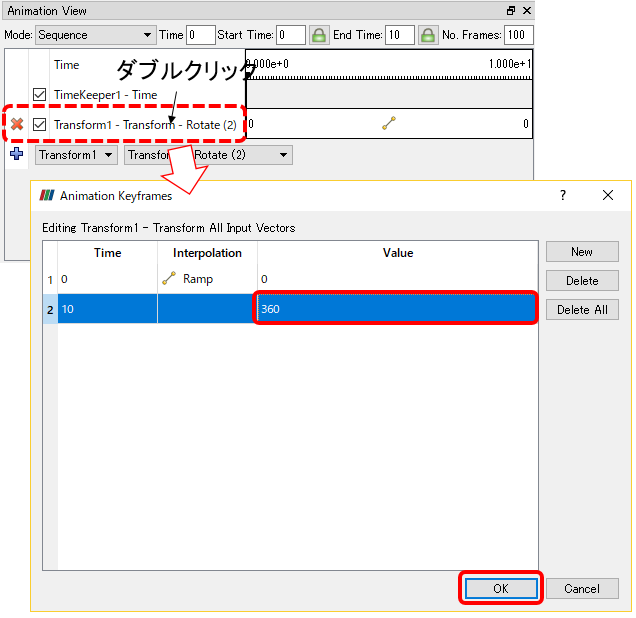The image size is (636, 618).
Task: Click the No. Frames input field
Action: tap(518, 35)
